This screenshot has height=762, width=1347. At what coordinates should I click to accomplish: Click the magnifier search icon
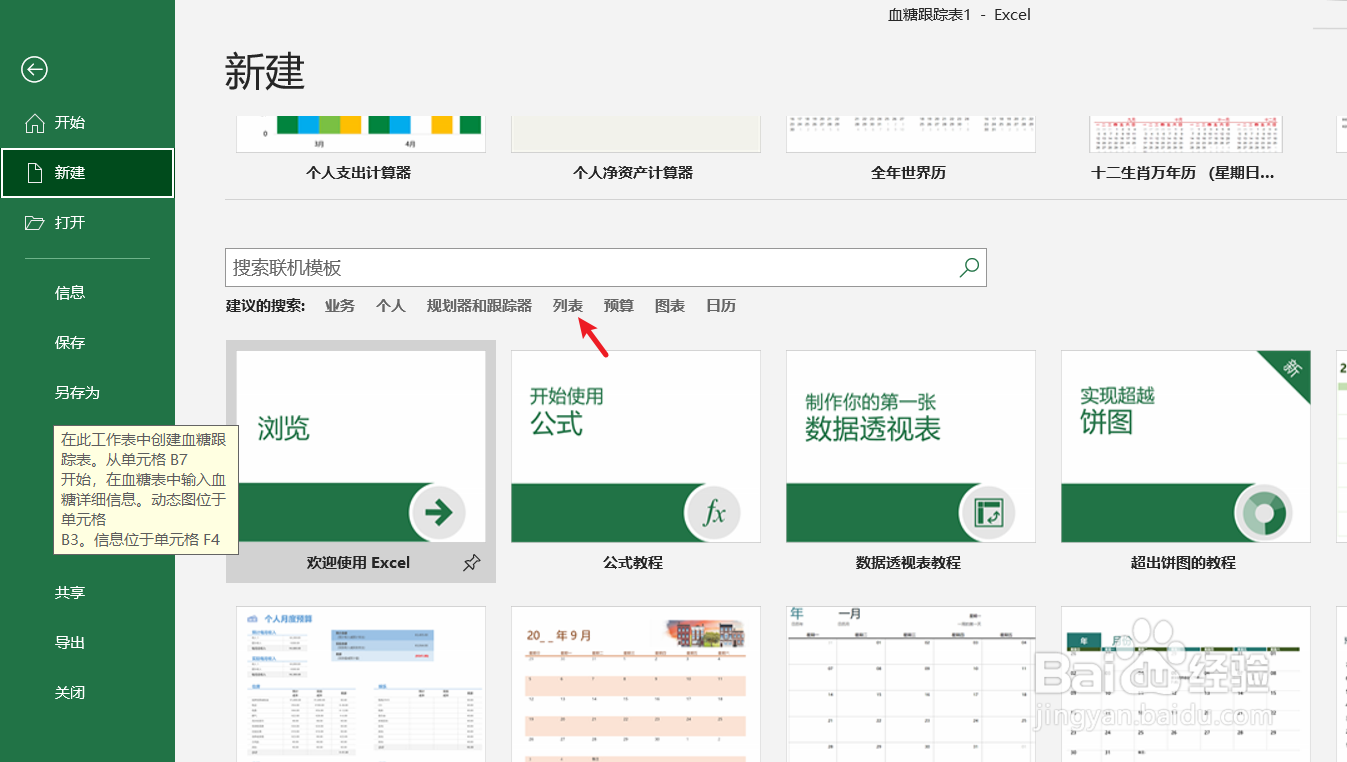(x=969, y=267)
